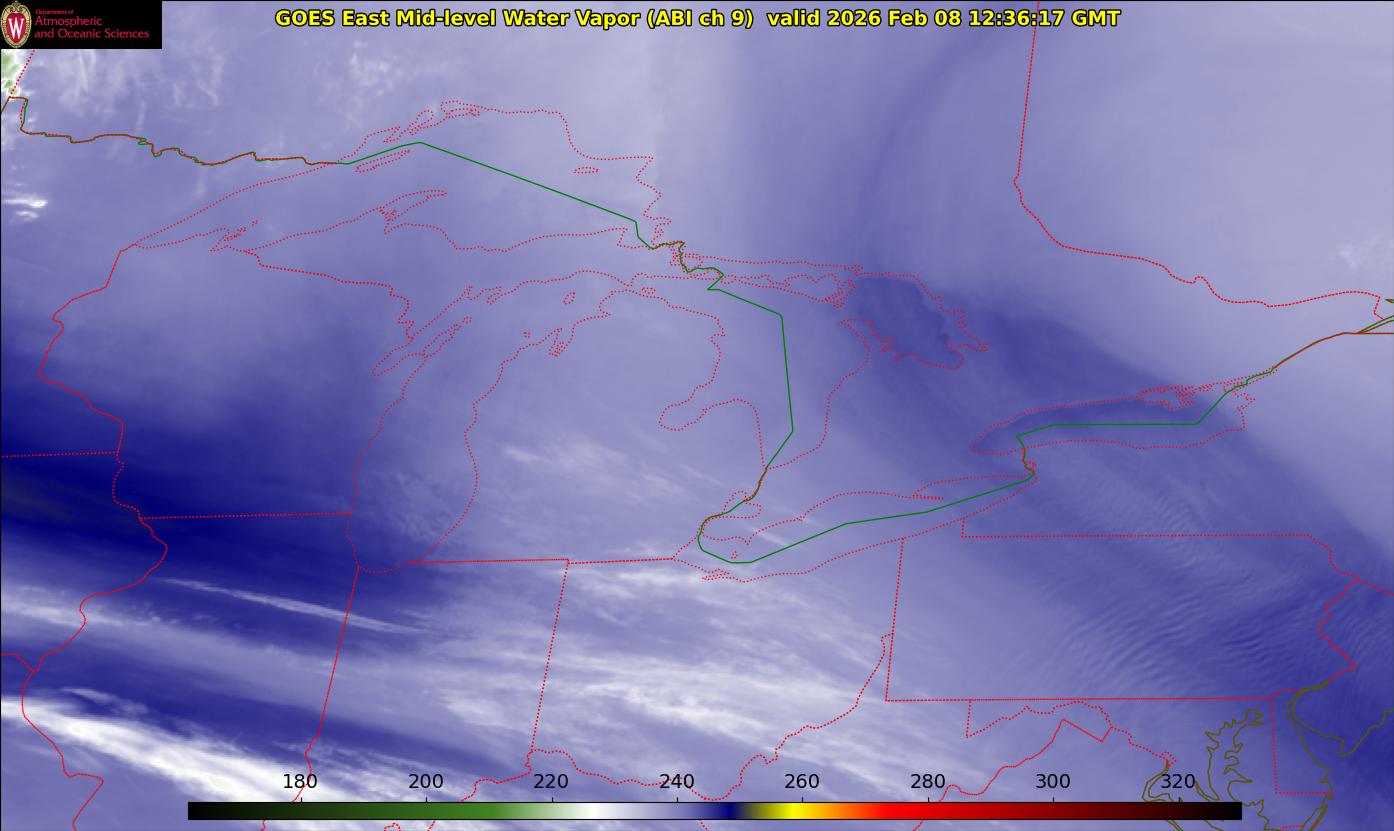Select the 240 value on the color scale
Screen dimensions: 1394x831
coord(677,781)
